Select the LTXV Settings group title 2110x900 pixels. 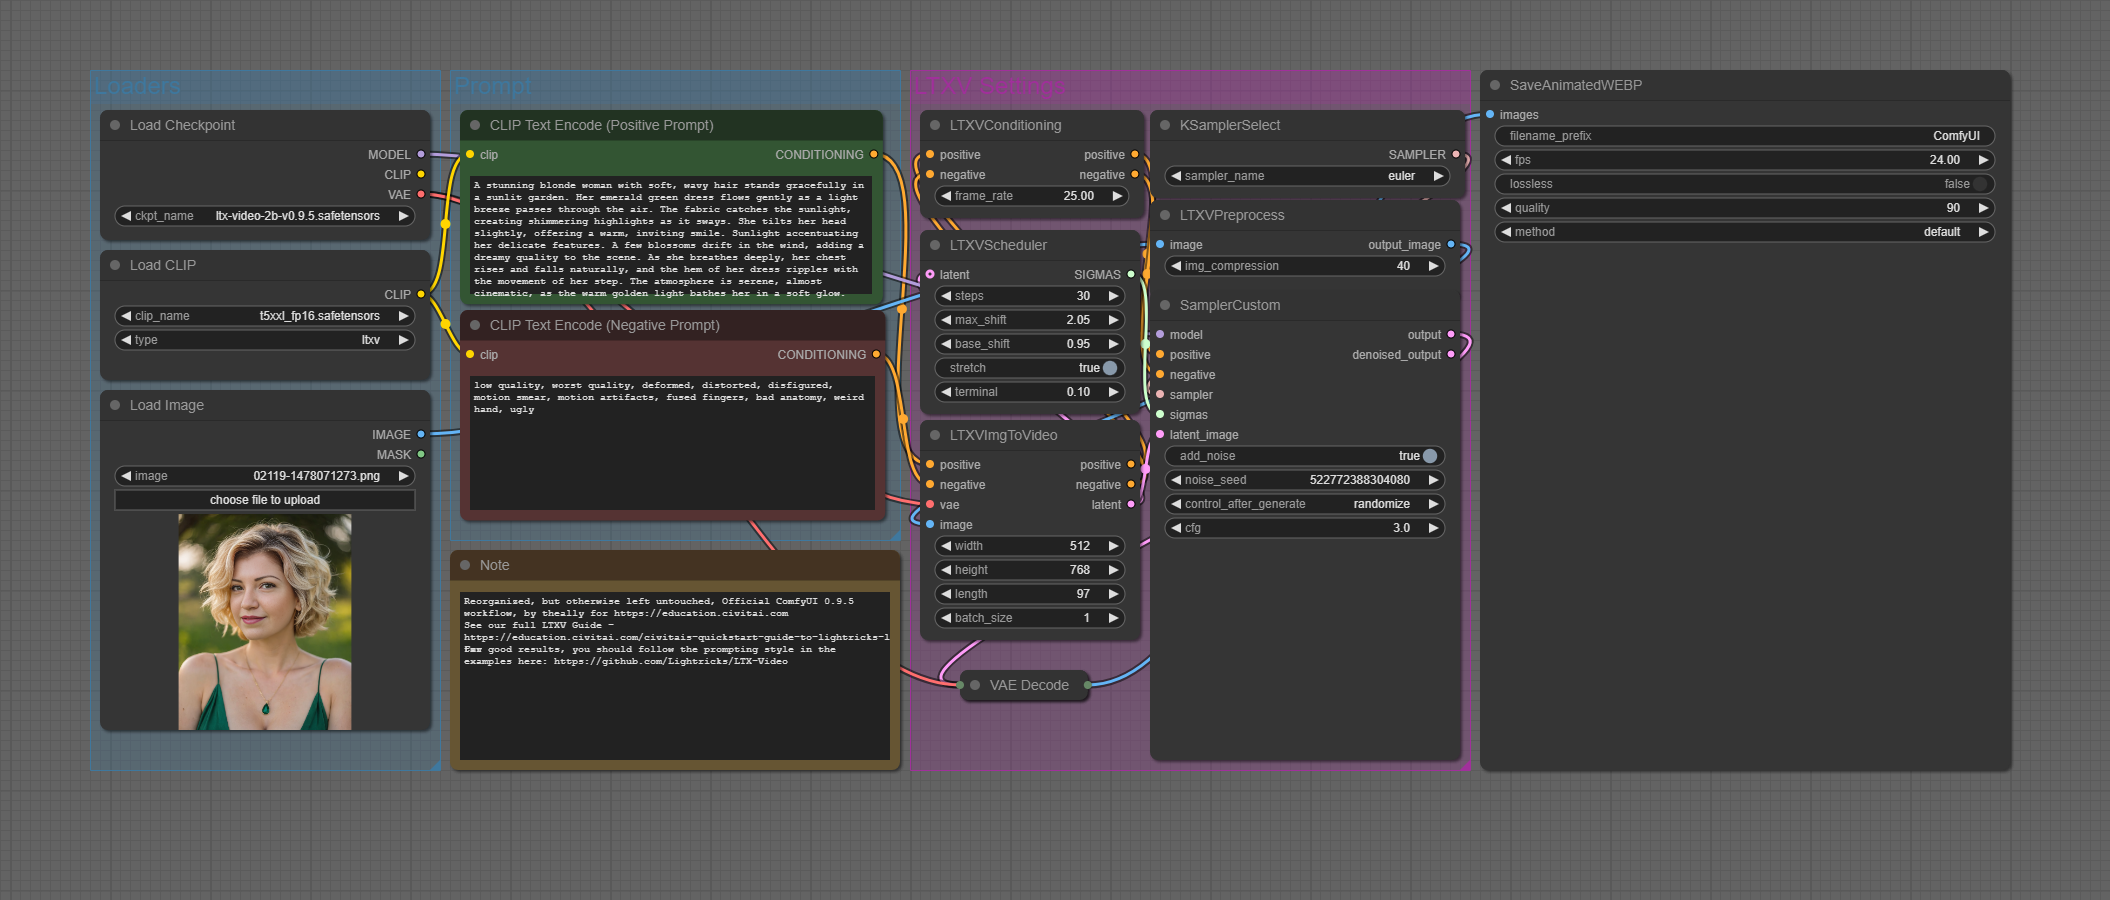tap(989, 86)
